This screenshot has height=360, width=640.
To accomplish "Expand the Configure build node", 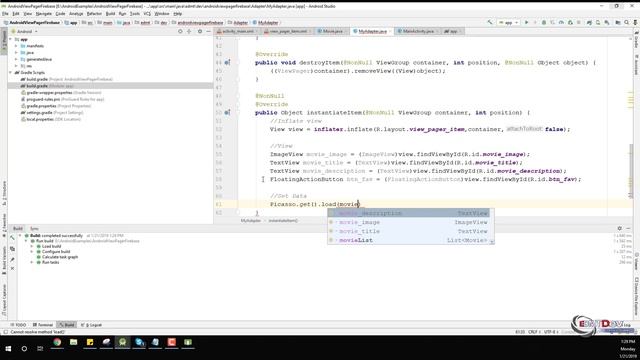I will tap(32, 252).
